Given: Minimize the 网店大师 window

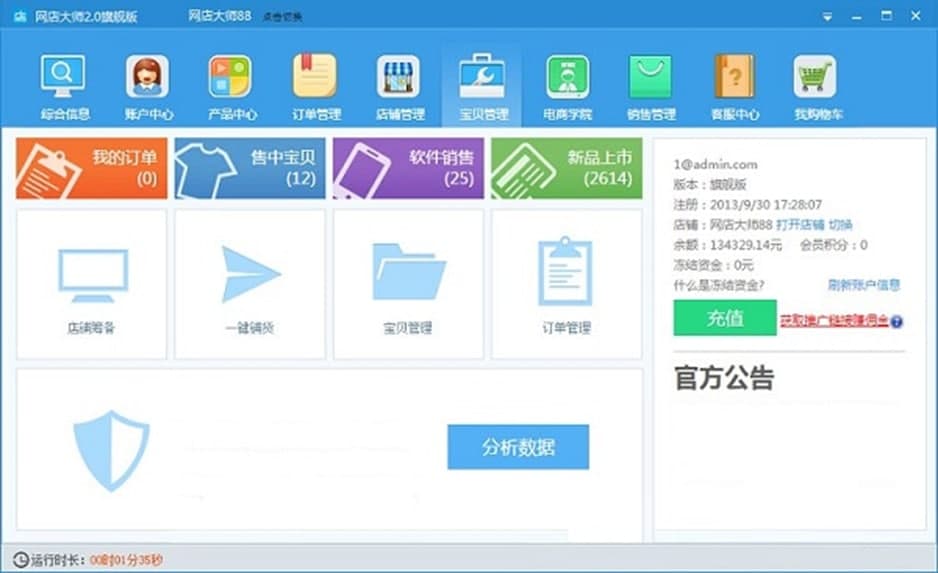Looking at the screenshot, I should click(x=857, y=17).
